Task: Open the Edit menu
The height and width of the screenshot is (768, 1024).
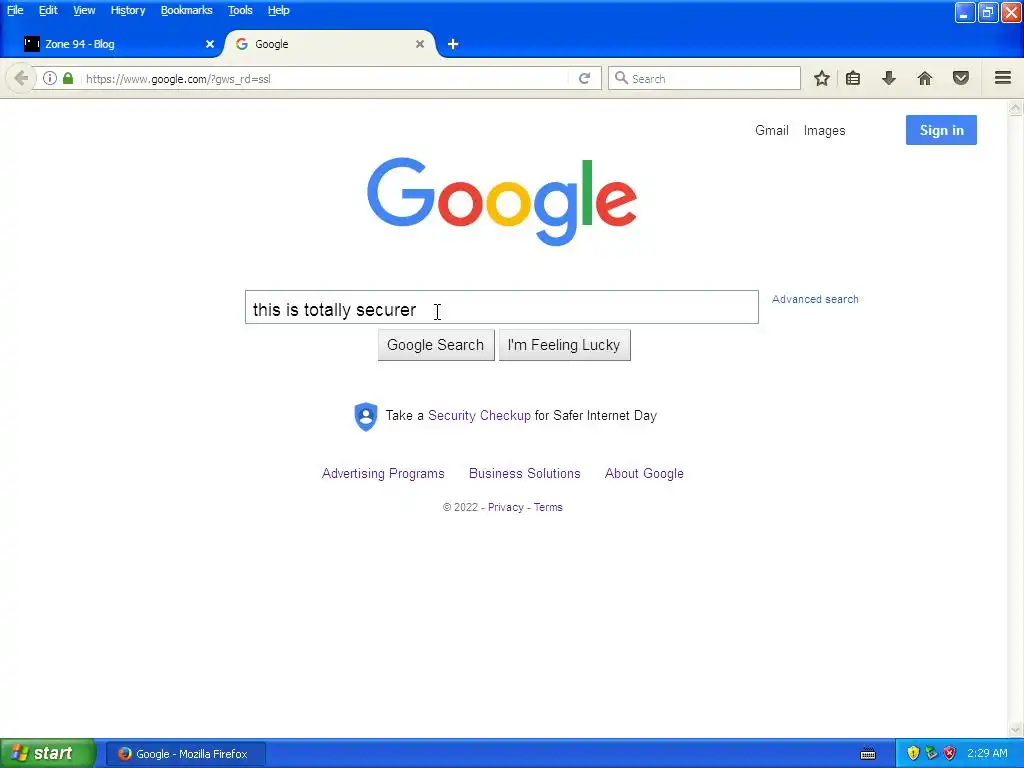Action: pyautogui.click(x=48, y=10)
